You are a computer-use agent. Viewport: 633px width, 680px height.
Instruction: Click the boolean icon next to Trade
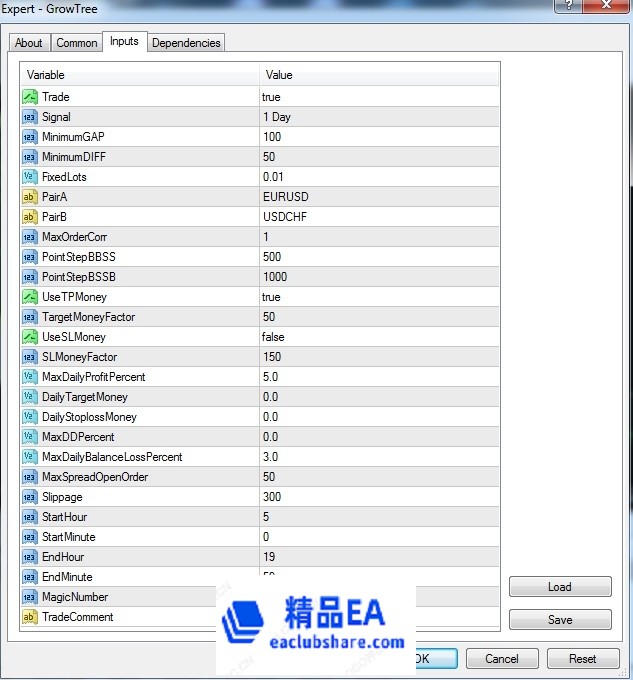(30, 97)
